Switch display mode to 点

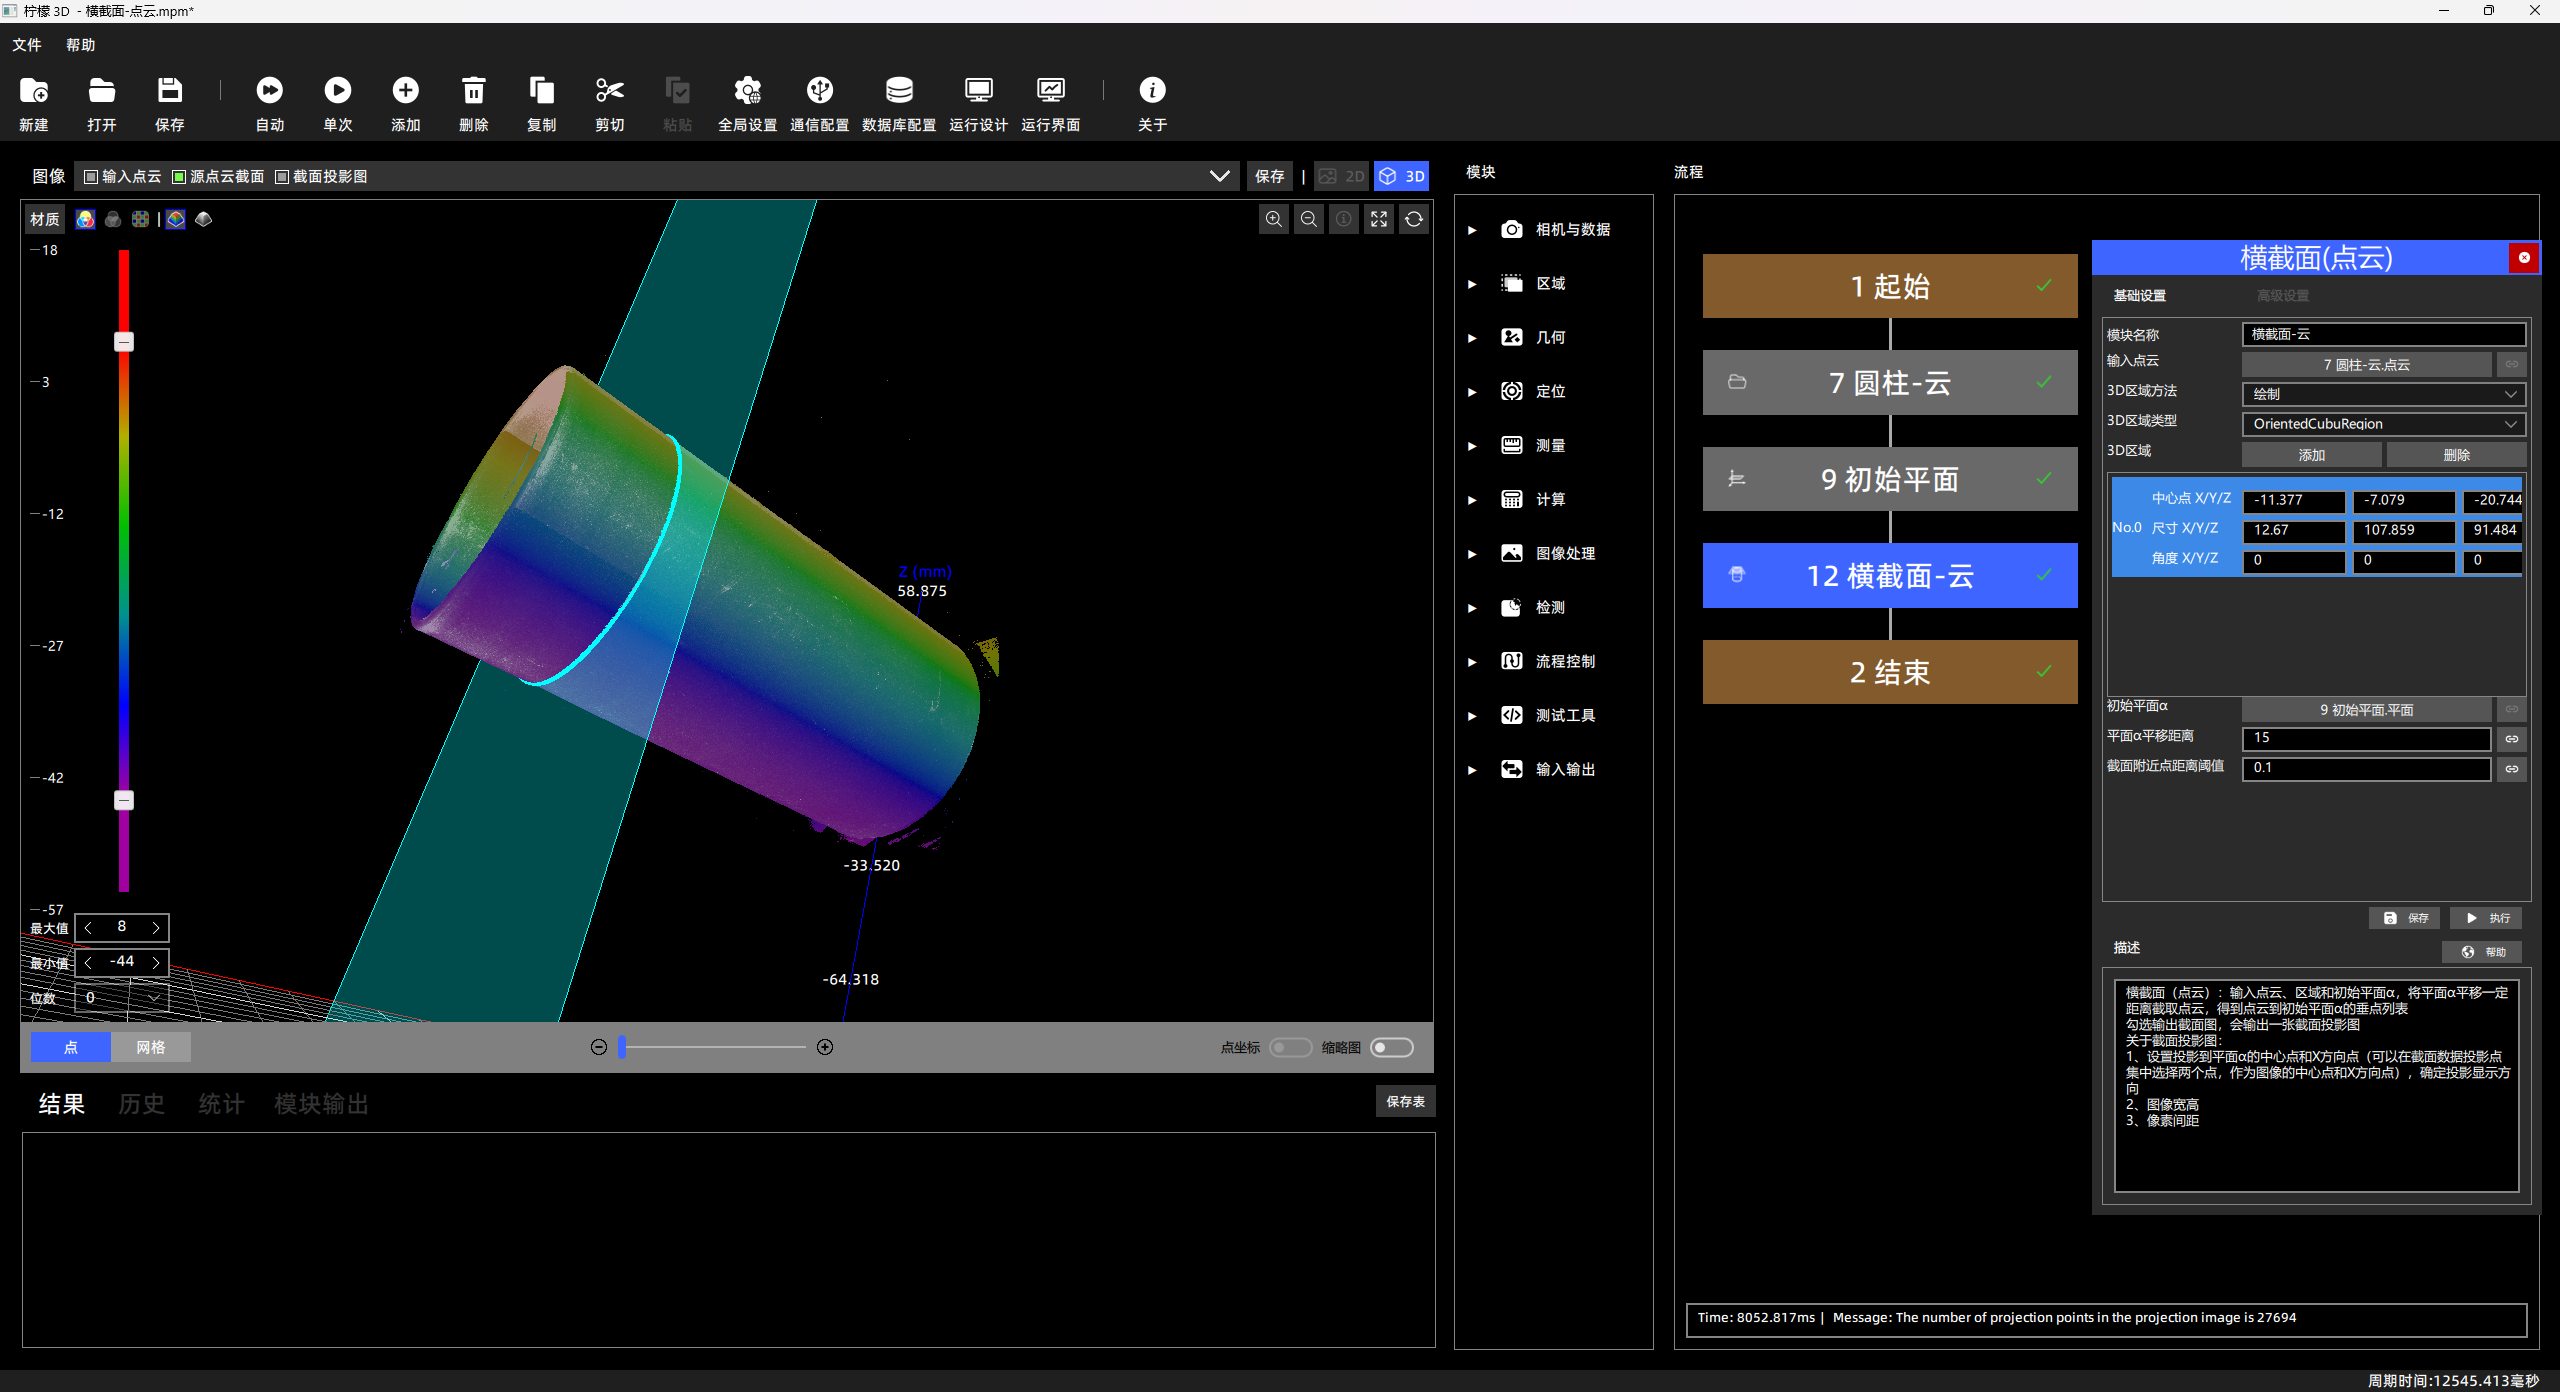[x=71, y=1047]
